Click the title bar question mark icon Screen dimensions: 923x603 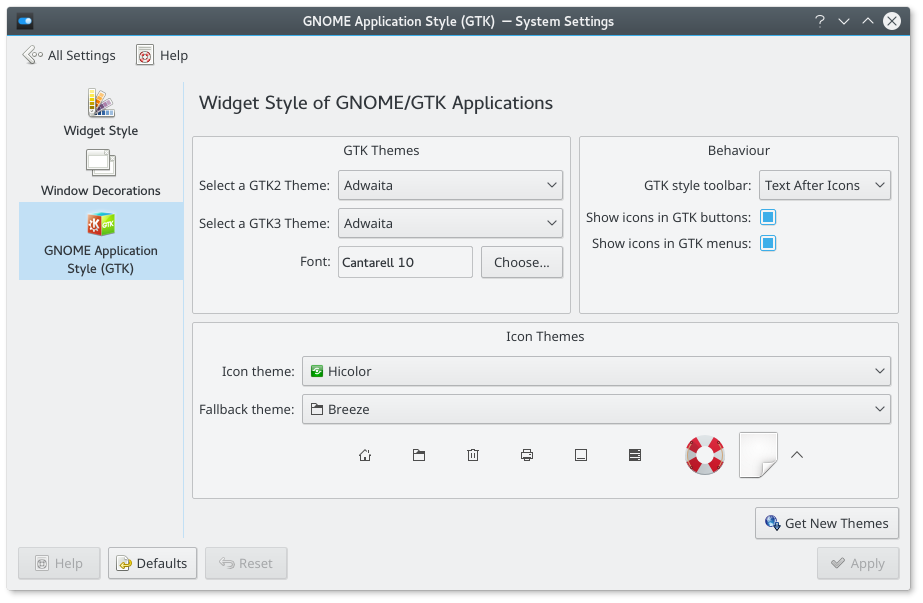click(819, 22)
